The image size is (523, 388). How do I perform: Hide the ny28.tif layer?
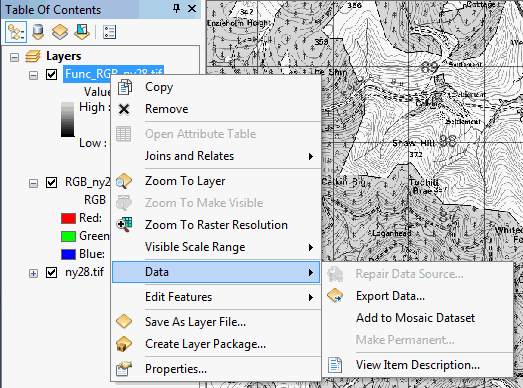pos(51,273)
